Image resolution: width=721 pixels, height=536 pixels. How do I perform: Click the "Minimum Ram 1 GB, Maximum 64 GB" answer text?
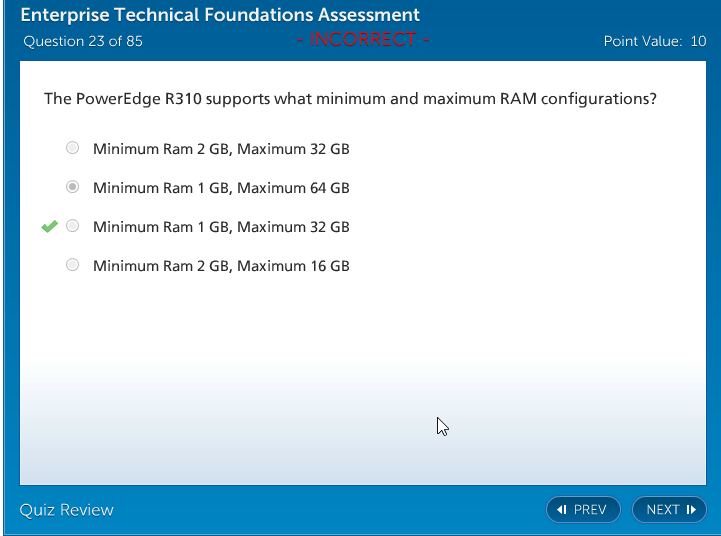(221, 188)
